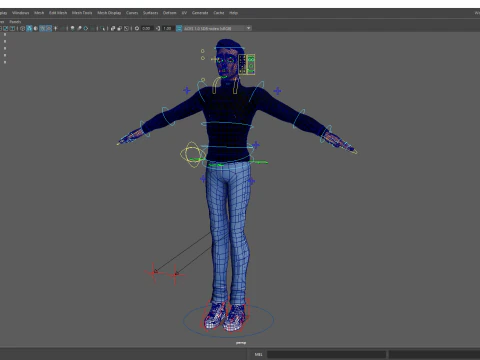Image resolution: width=480 pixels, height=360 pixels.
Task: Open the Surfaces menu
Action: click(150, 13)
